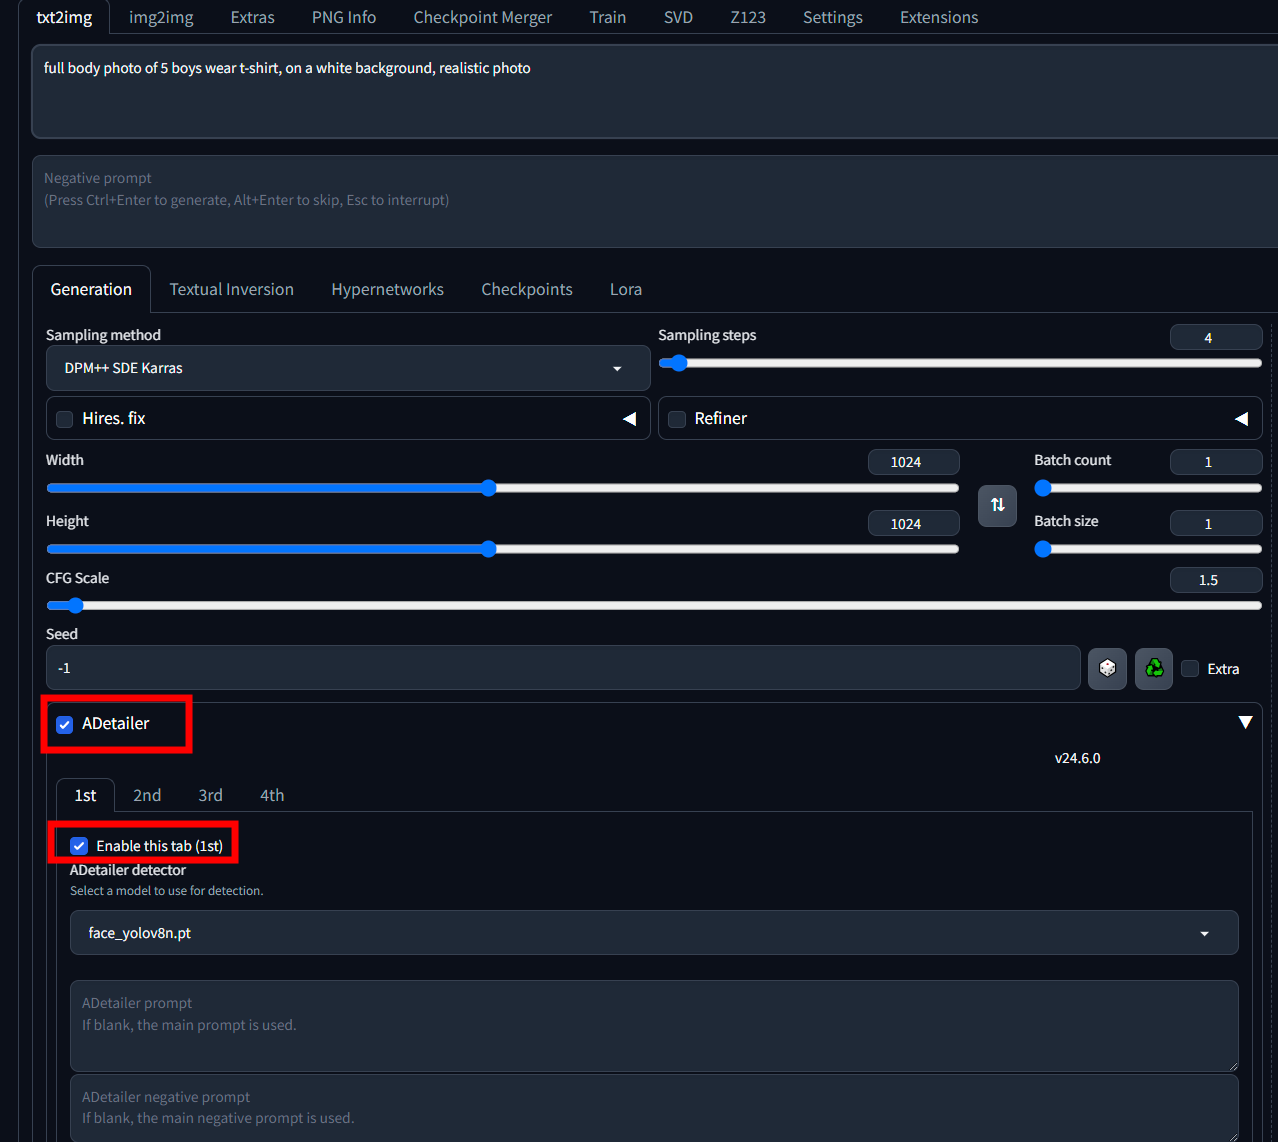The height and width of the screenshot is (1142, 1278).
Task: Click the Negative prompt text box
Action: 654,200
